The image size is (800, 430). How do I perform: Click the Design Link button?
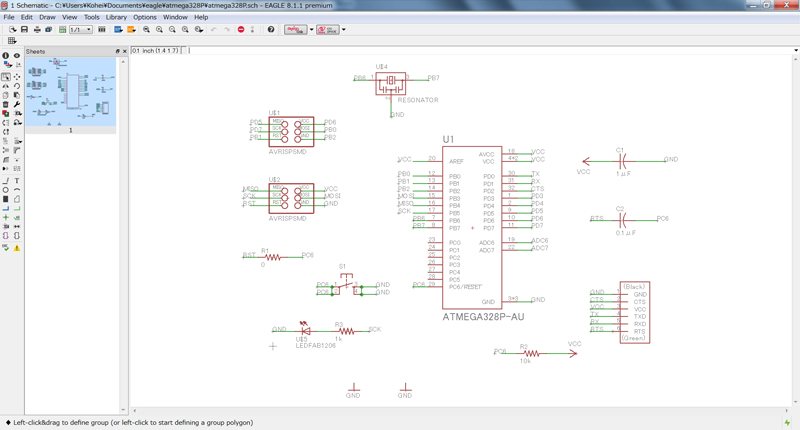[295, 30]
